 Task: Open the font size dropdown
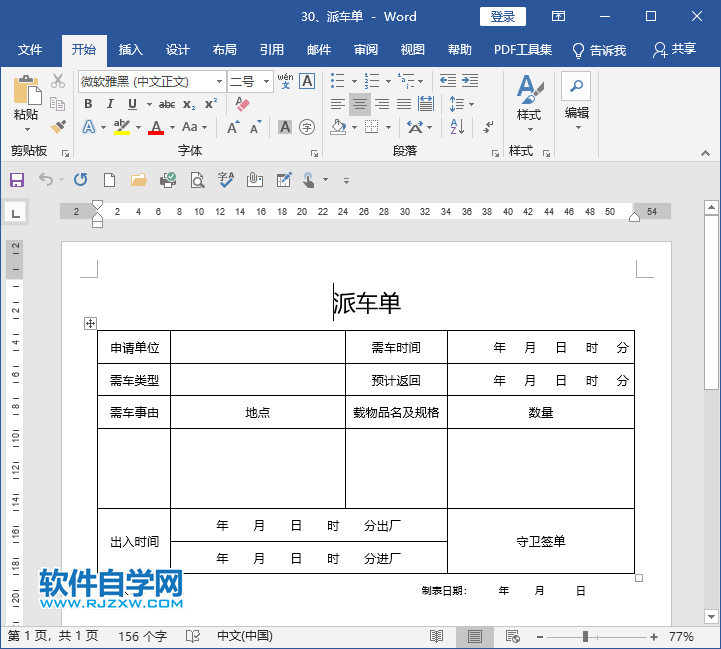tap(266, 82)
